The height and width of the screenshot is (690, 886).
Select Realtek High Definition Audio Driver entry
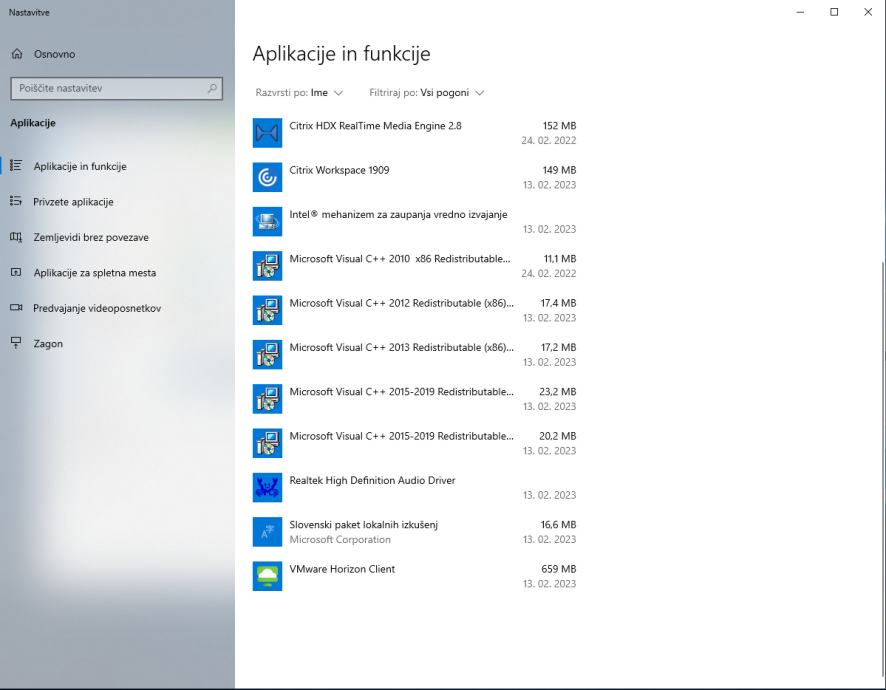pyautogui.click(x=415, y=487)
